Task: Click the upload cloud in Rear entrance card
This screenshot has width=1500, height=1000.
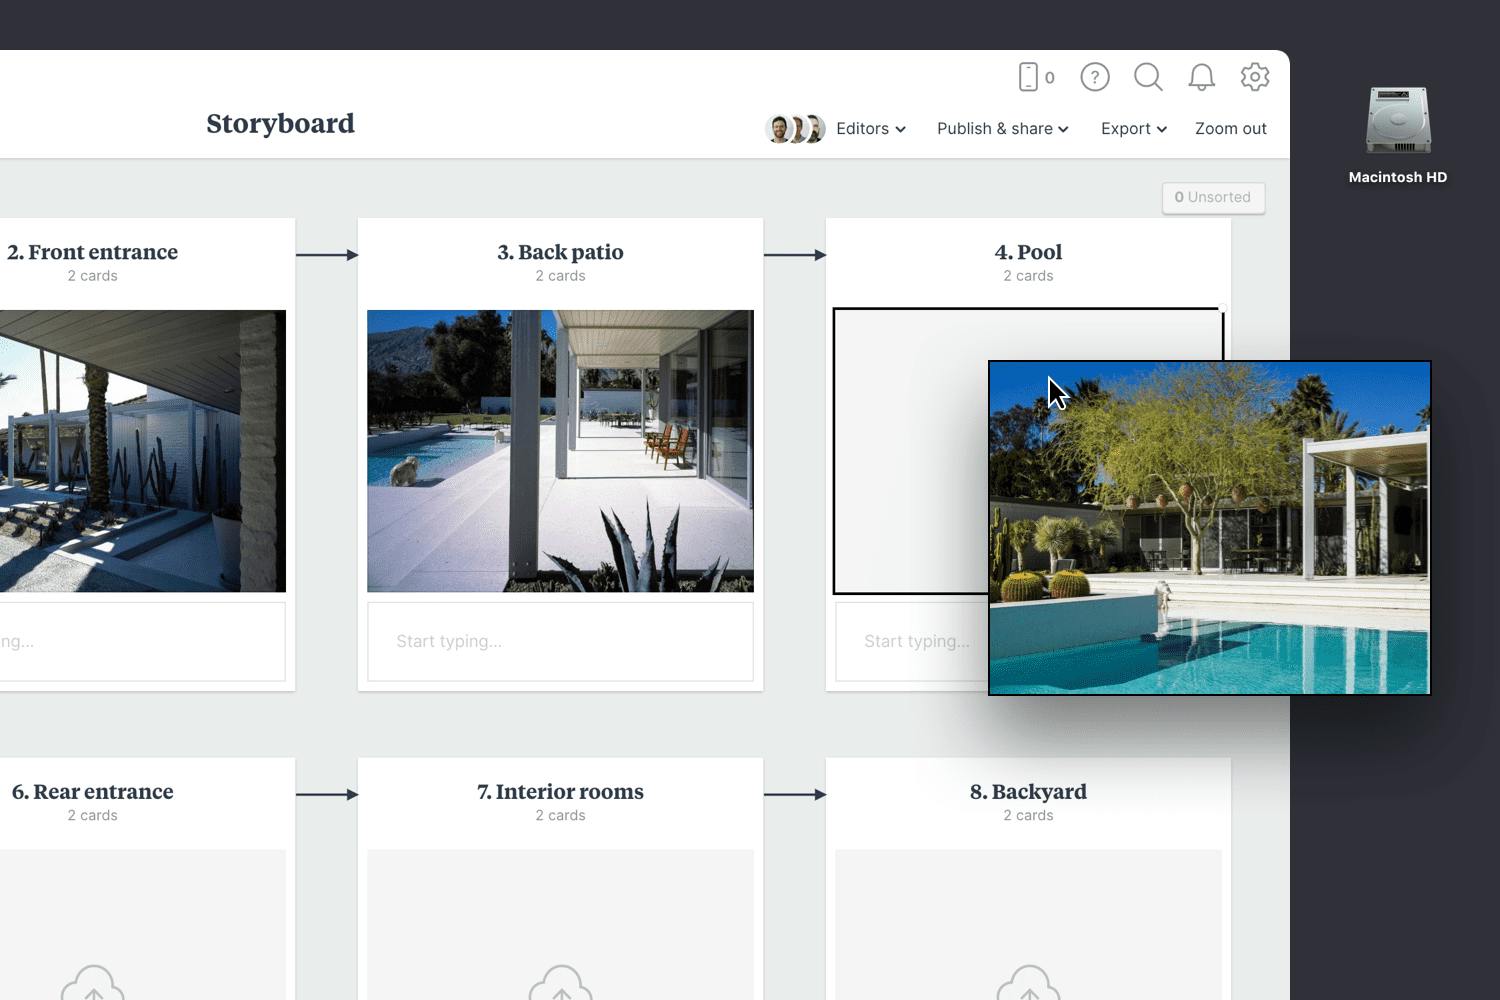Action: click(93, 985)
